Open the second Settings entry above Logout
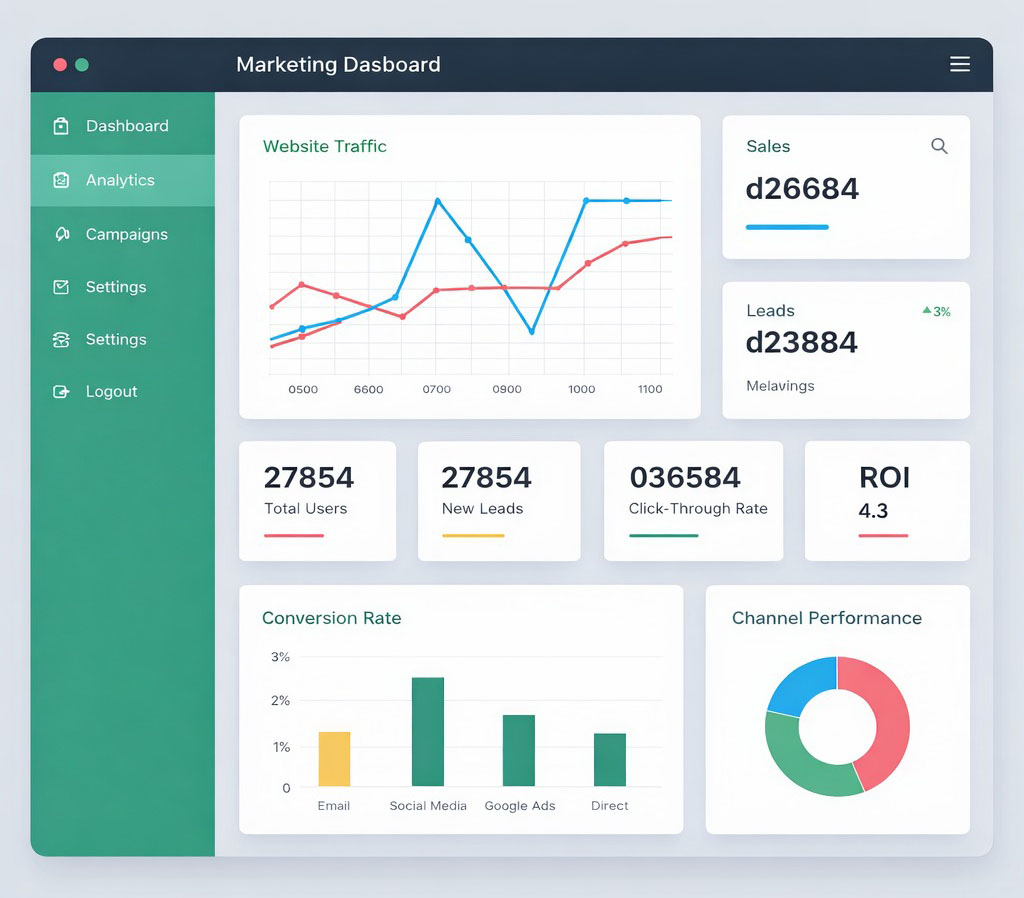This screenshot has width=1024, height=898. coord(116,340)
